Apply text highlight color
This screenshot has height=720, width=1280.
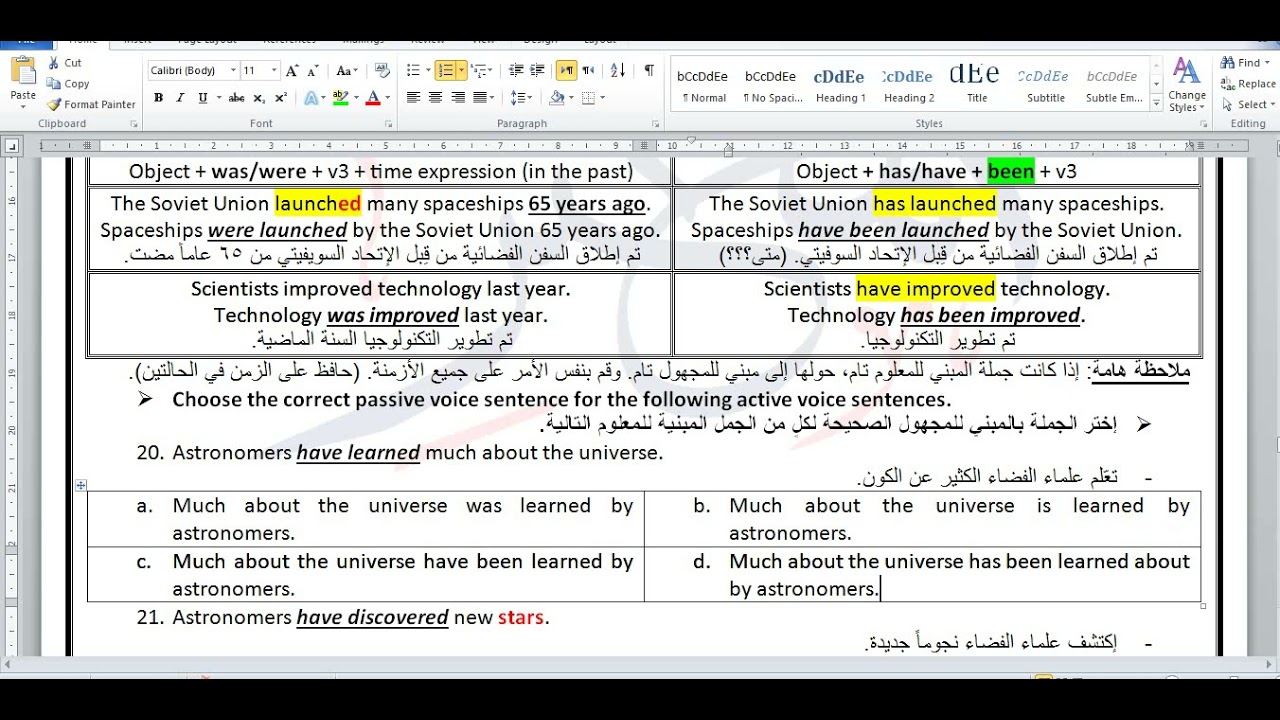(x=340, y=98)
